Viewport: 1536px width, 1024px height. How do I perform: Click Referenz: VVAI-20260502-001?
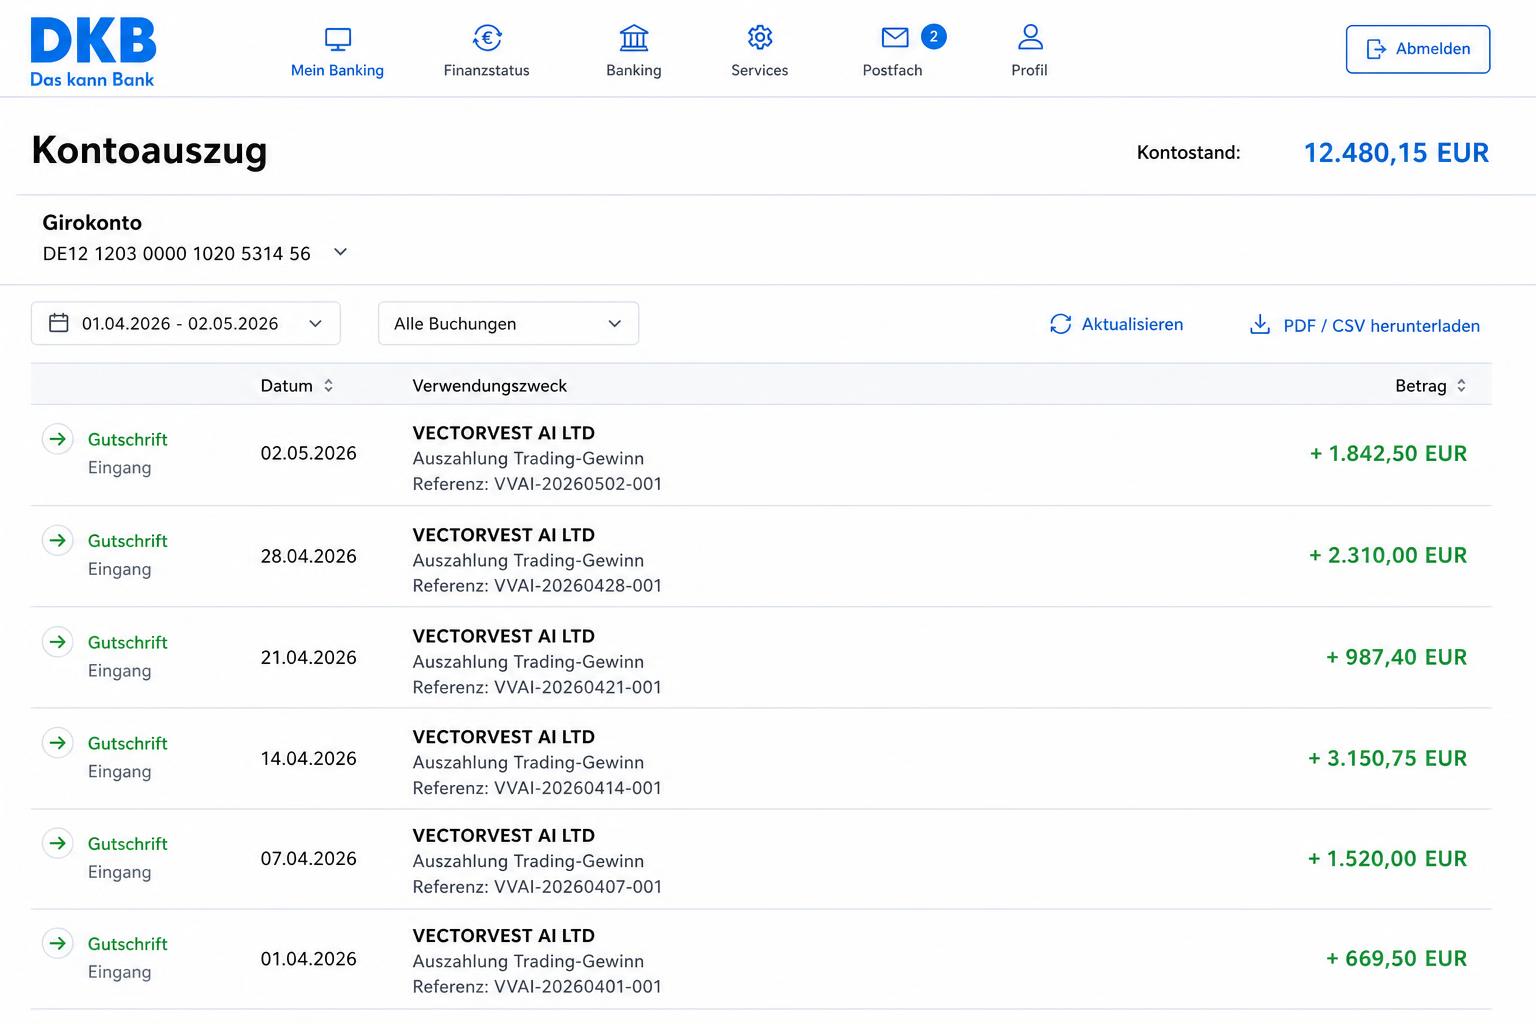point(537,484)
